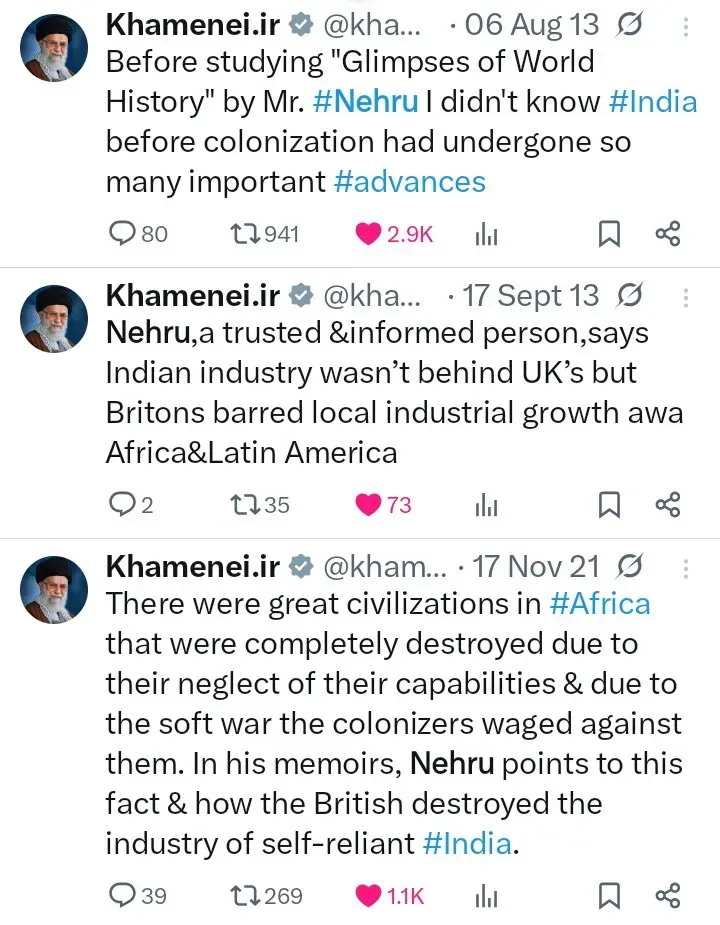The width and height of the screenshot is (720, 925).
Task: Select the share icon on the Africa tweet
Action: (668, 896)
